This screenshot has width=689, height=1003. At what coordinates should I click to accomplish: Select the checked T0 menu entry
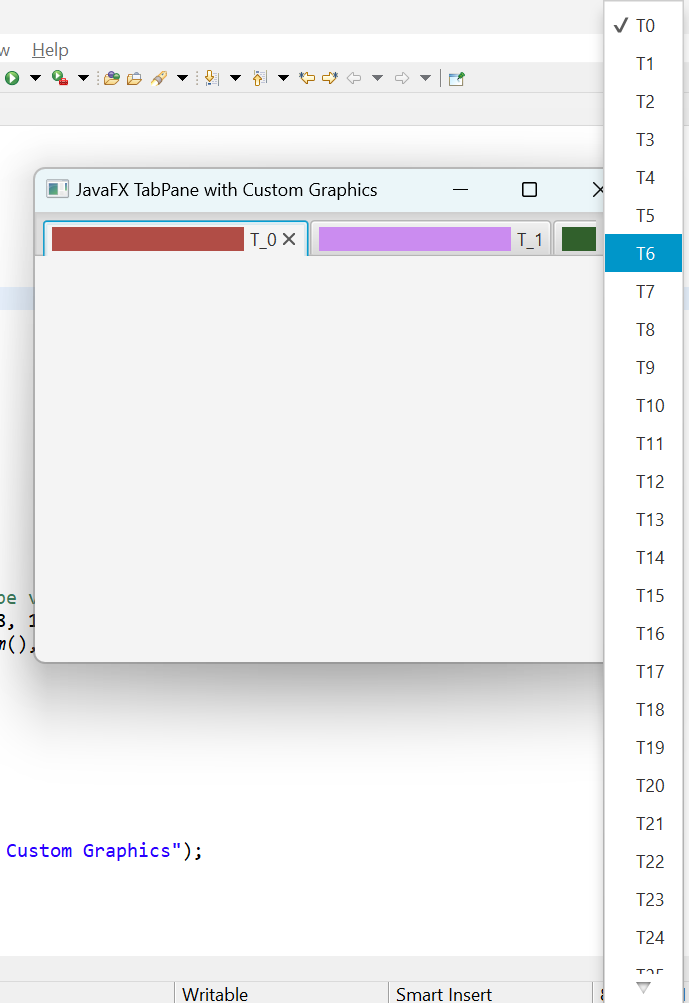[x=645, y=26]
